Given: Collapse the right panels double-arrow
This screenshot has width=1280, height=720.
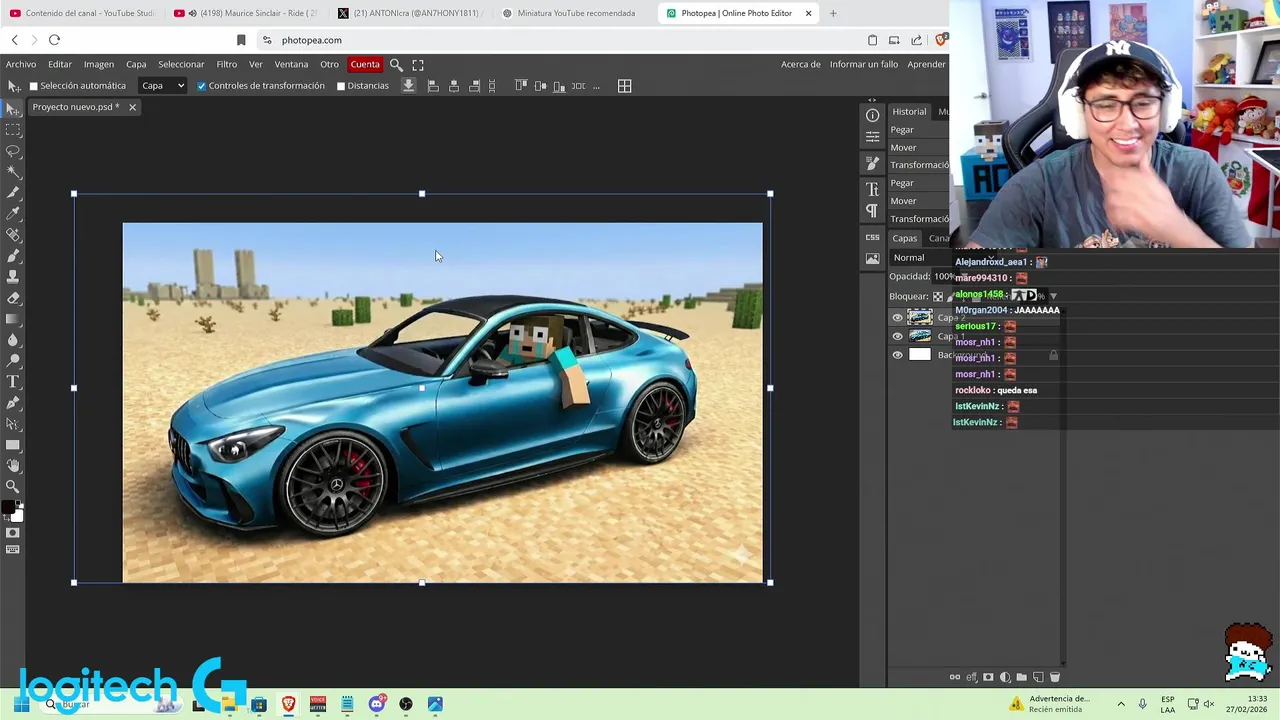Looking at the screenshot, I should click(872, 100).
